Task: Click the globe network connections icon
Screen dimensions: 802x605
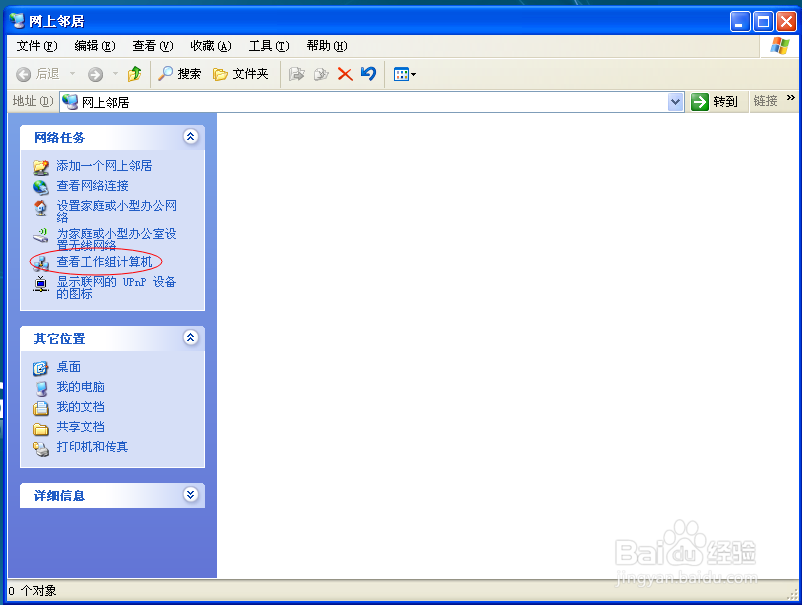Action: point(41,187)
